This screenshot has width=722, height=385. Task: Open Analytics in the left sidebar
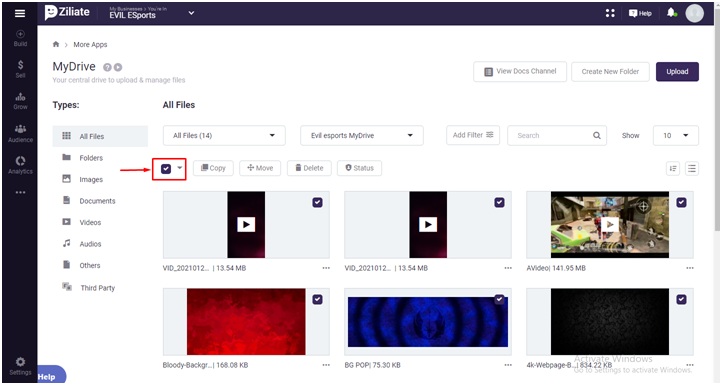20,165
